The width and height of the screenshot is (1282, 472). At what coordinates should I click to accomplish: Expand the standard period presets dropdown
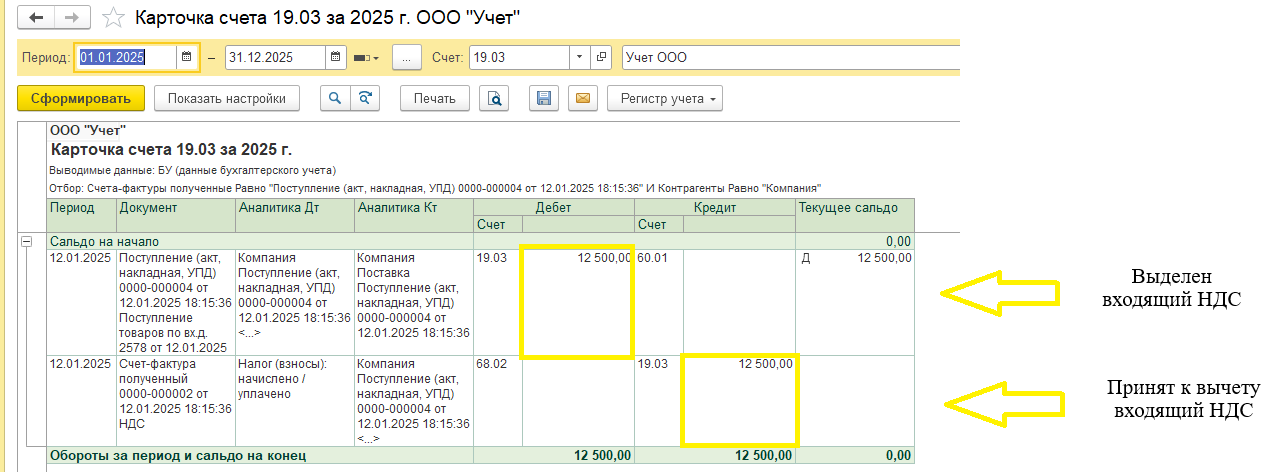367,58
